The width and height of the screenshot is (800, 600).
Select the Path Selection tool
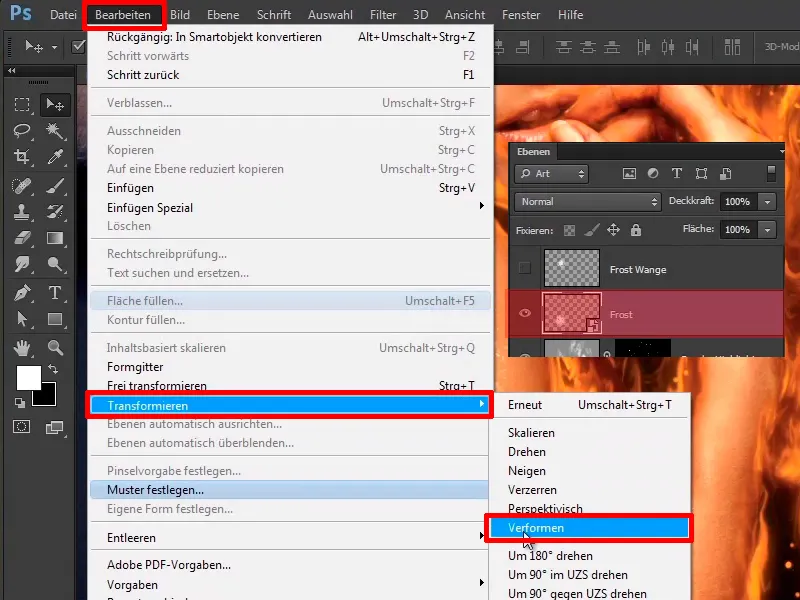[21, 319]
